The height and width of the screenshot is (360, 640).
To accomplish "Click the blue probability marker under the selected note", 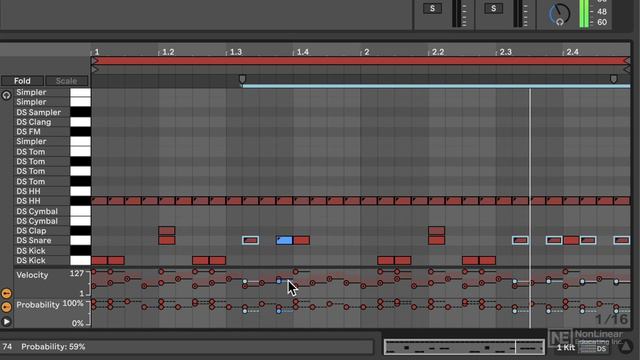I will click(x=279, y=311).
